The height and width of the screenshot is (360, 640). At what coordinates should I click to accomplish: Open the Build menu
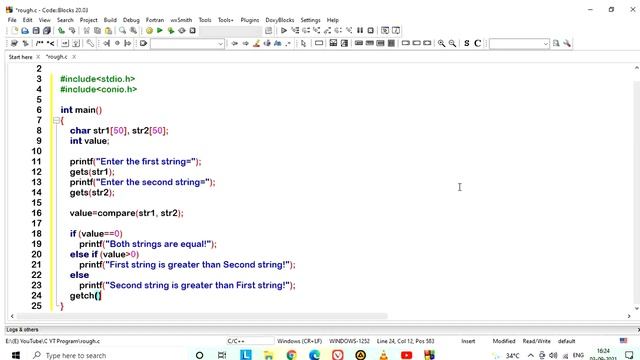coord(110,20)
